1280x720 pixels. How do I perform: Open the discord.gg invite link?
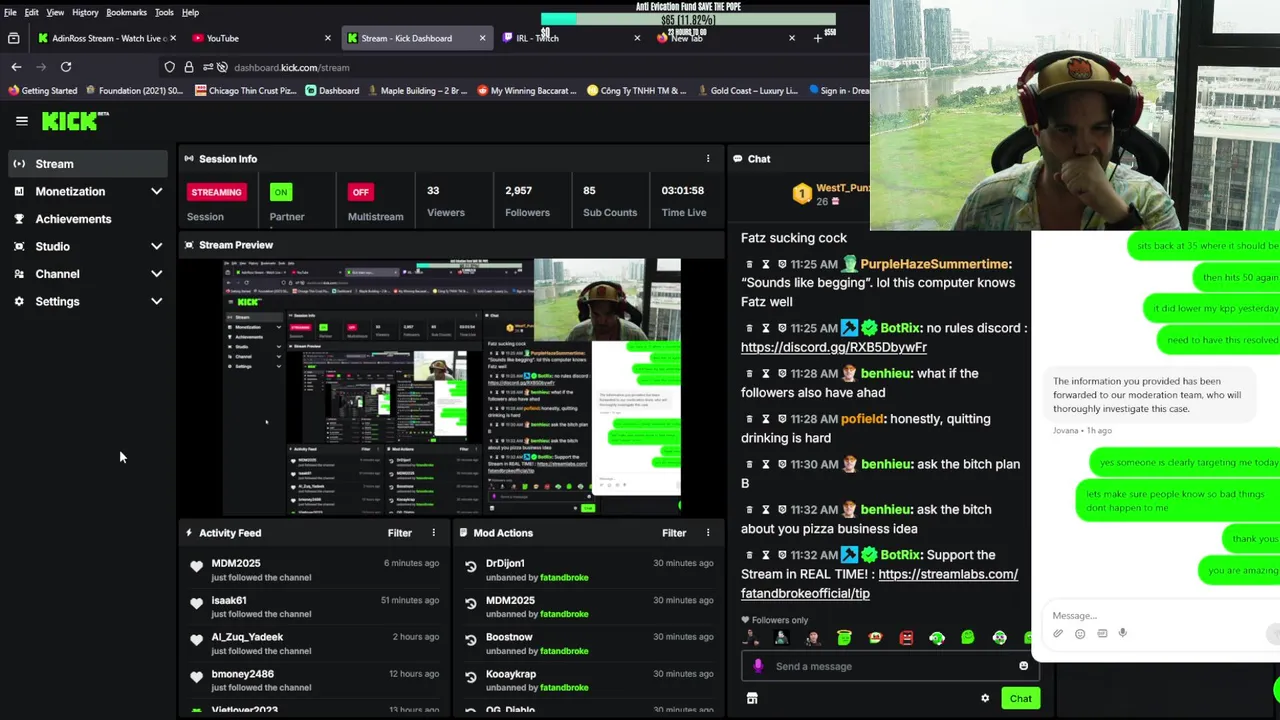pyautogui.click(x=834, y=347)
